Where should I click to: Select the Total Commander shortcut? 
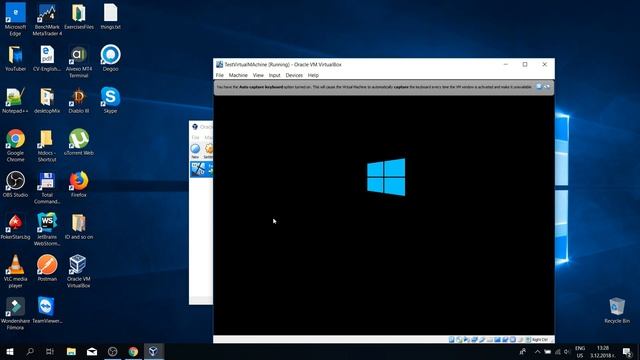click(x=47, y=188)
